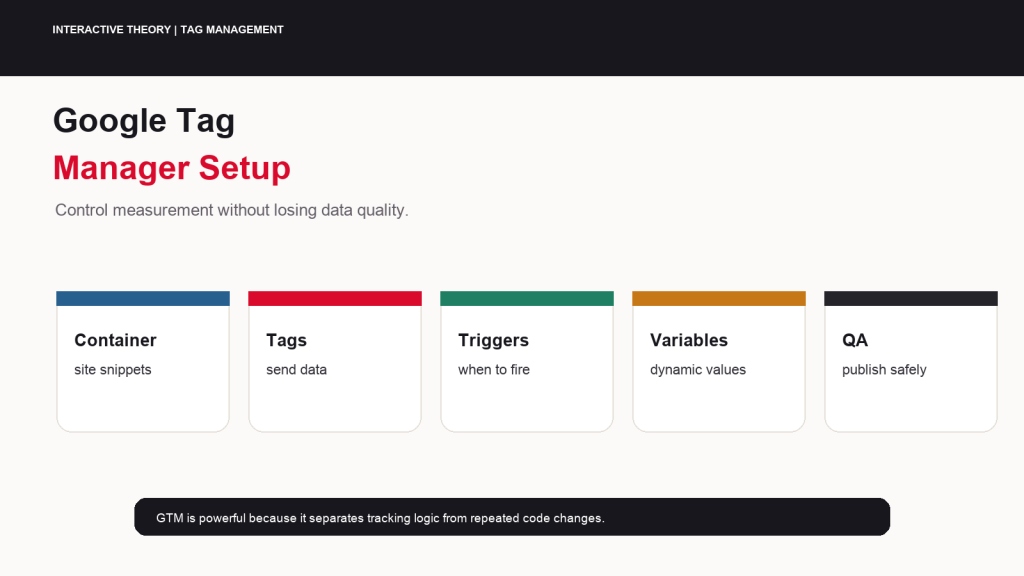Click the orange bar atop the Variables card
Image resolution: width=1024 pixels, height=576 pixels.
coord(719,298)
